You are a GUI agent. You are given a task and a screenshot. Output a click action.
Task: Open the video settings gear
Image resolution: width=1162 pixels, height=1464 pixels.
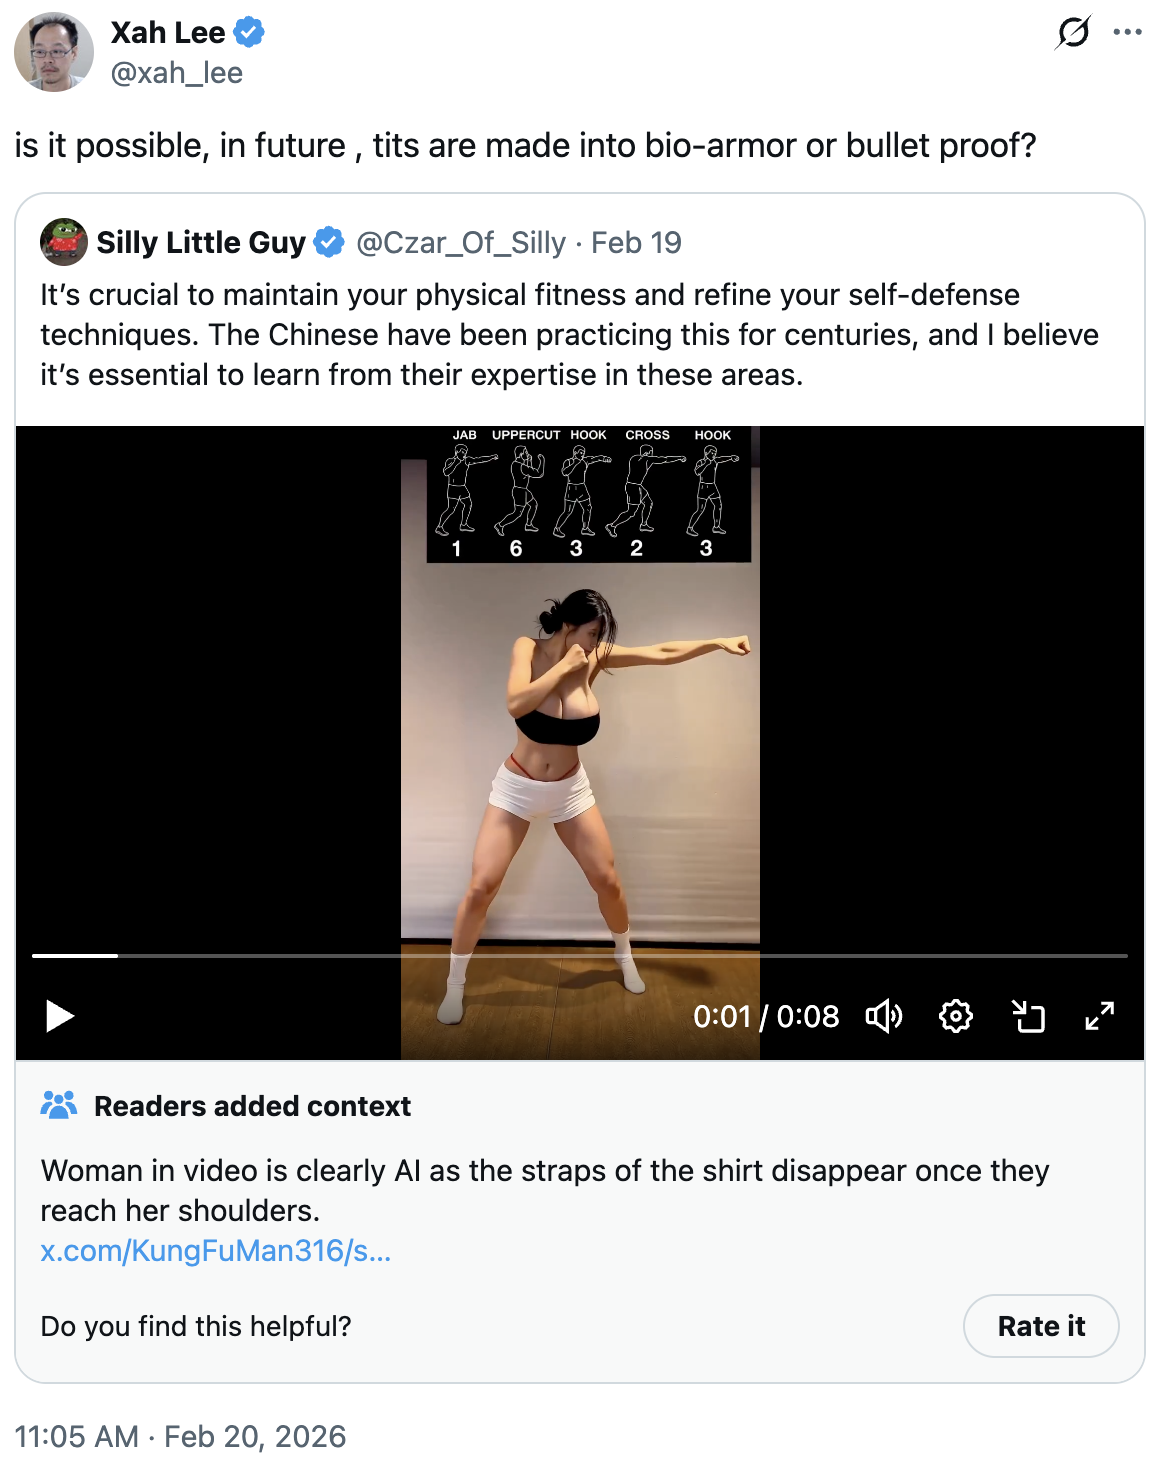coord(956,1016)
